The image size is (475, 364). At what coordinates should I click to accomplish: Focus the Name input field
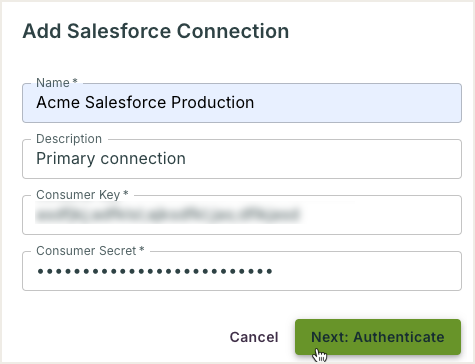(x=242, y=103)
